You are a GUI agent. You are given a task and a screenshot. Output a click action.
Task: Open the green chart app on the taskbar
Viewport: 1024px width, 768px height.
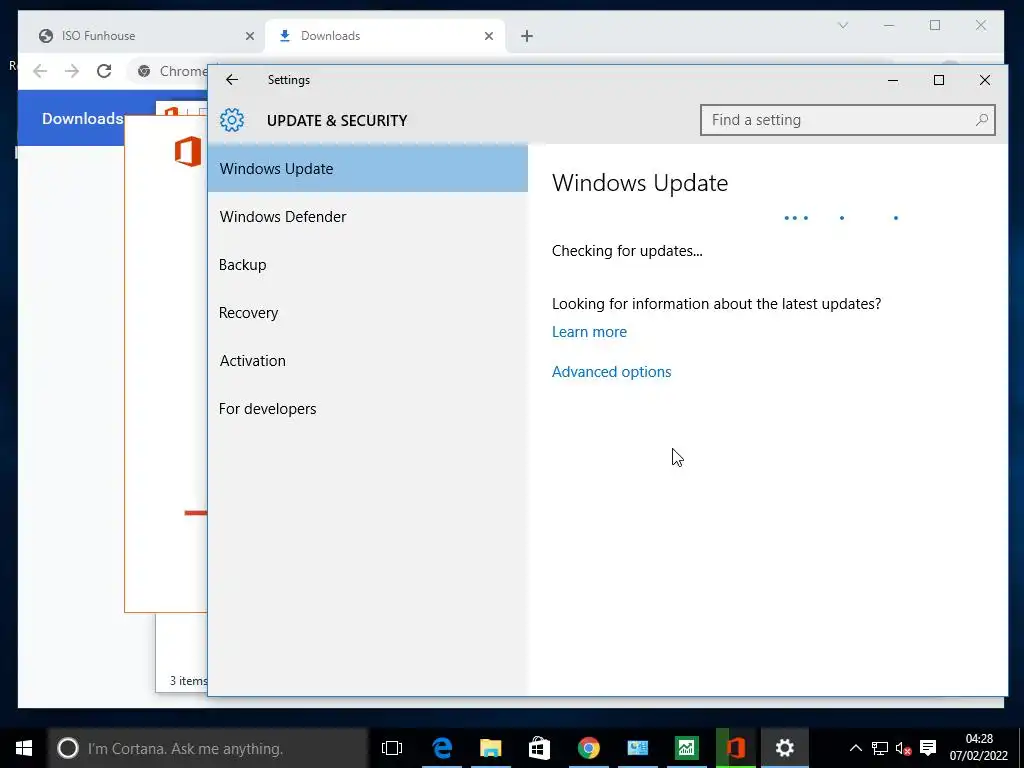686,748
